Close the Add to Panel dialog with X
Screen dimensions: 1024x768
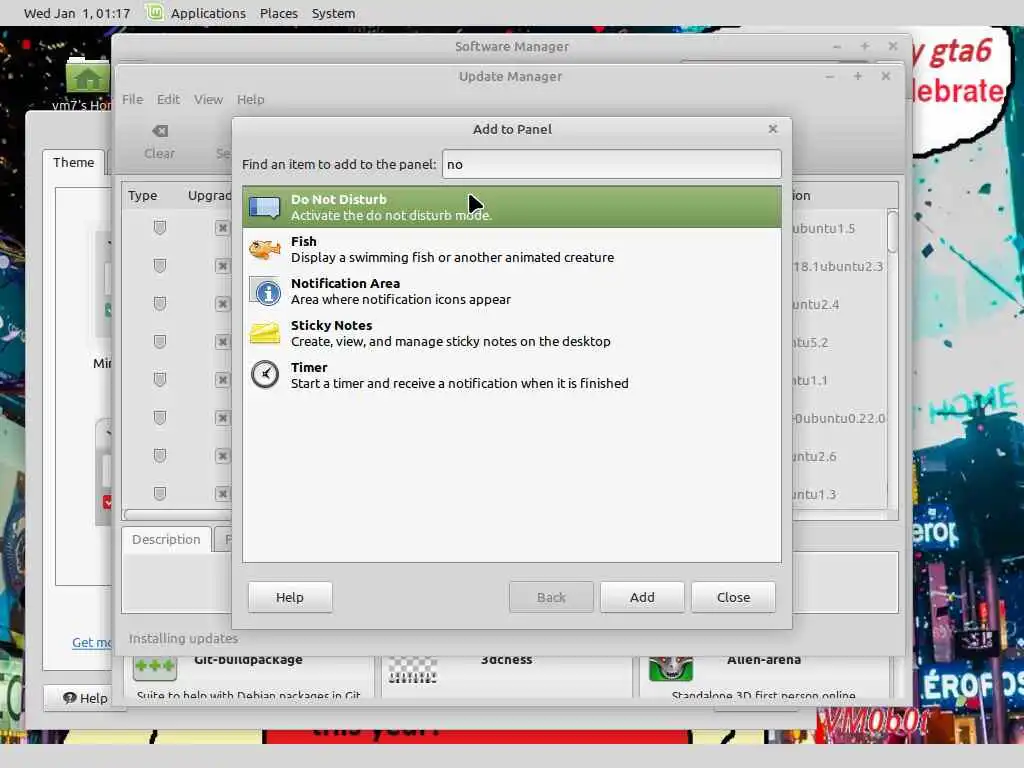point(773,129)
